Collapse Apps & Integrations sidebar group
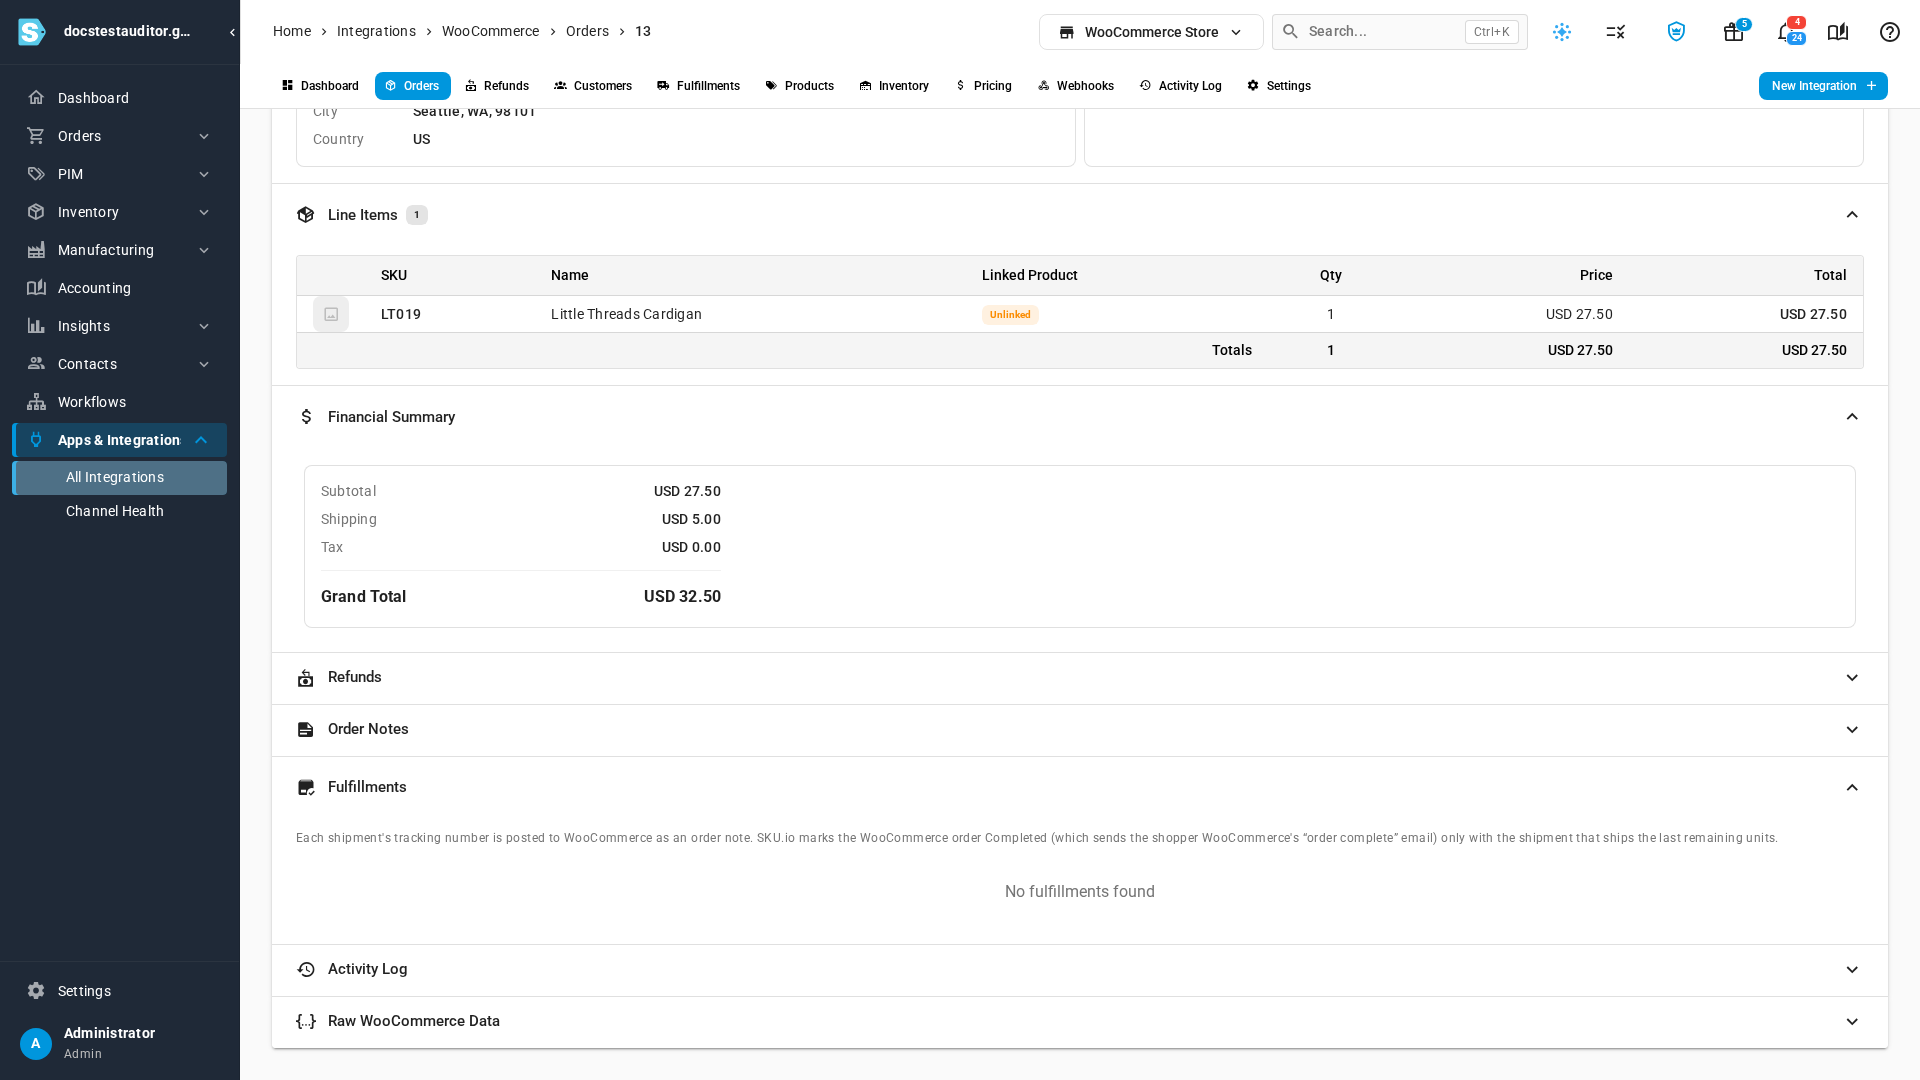This screenshot has height=1080, width=1920. pos(119,440)
